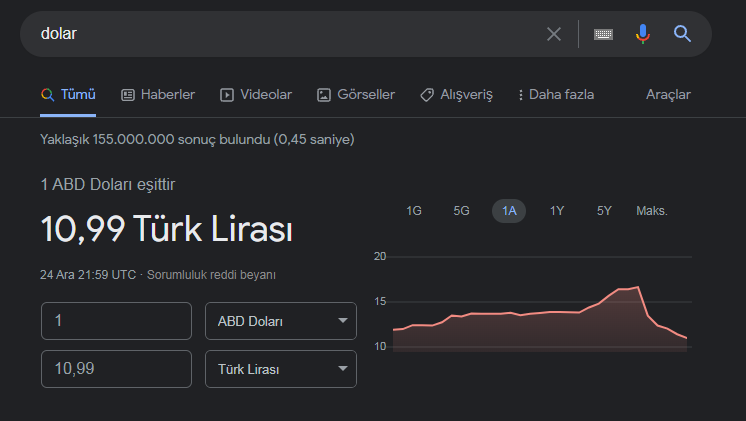Show the 1Y chart range
The width and height of the screenshot is (746, 421).
point(557,211)
